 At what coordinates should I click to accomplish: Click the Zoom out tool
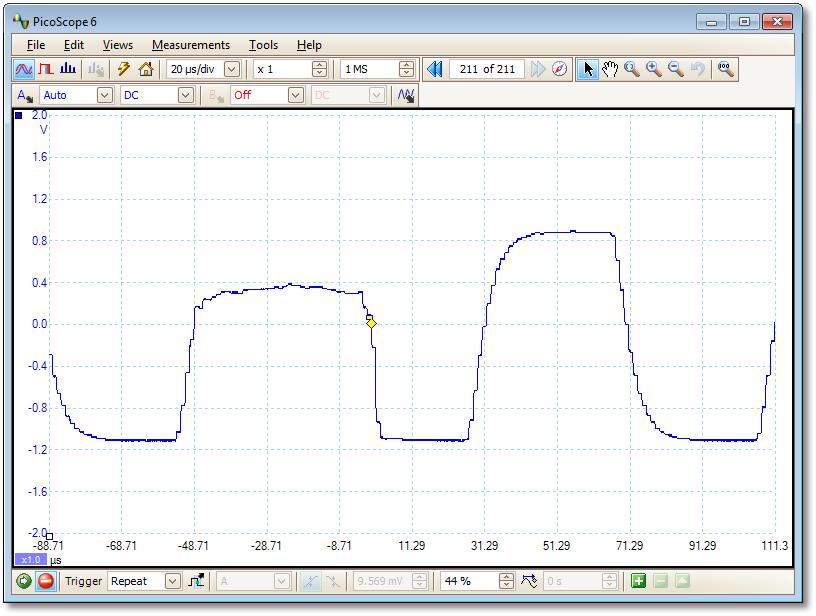675,69
